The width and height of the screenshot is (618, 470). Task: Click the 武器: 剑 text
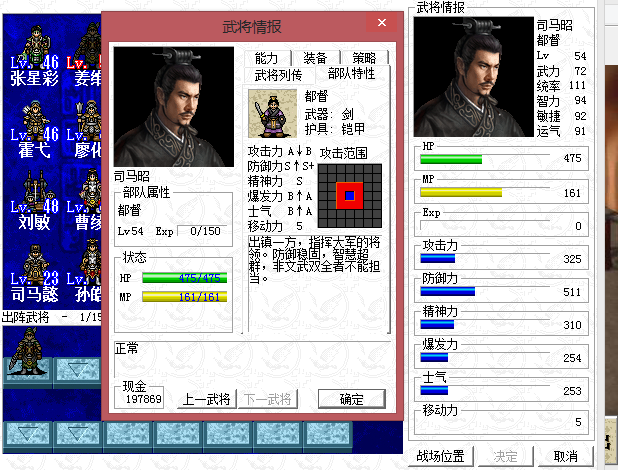tap(329, 114)
